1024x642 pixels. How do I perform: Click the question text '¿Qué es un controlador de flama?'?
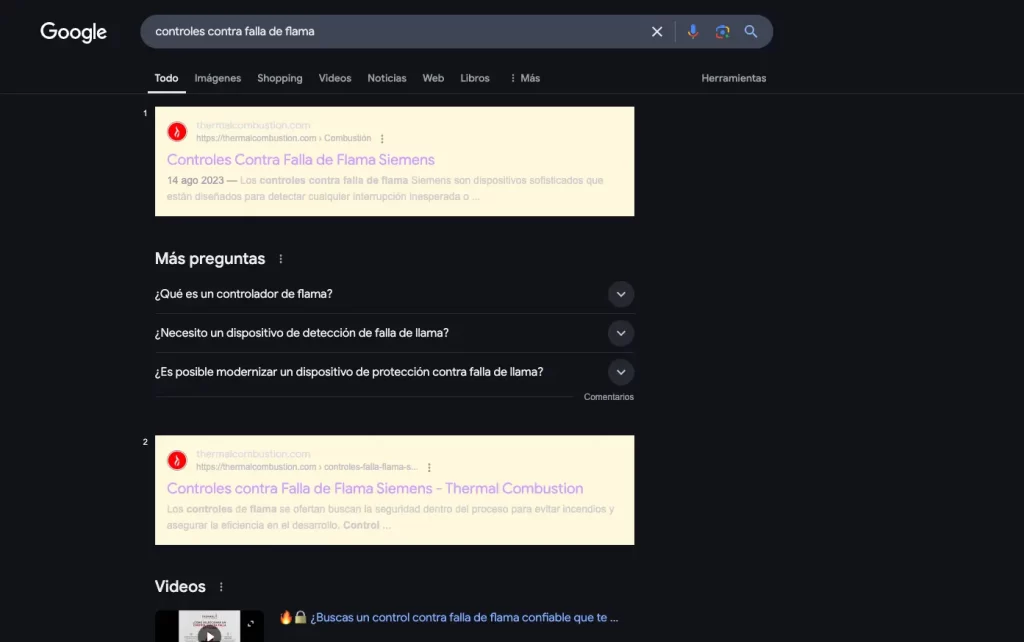coord(244,295)
